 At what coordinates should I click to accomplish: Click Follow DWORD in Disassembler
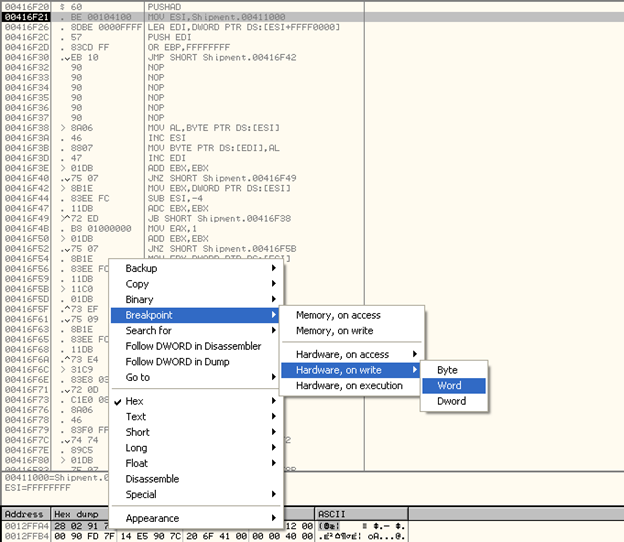(x=193, y=346)
